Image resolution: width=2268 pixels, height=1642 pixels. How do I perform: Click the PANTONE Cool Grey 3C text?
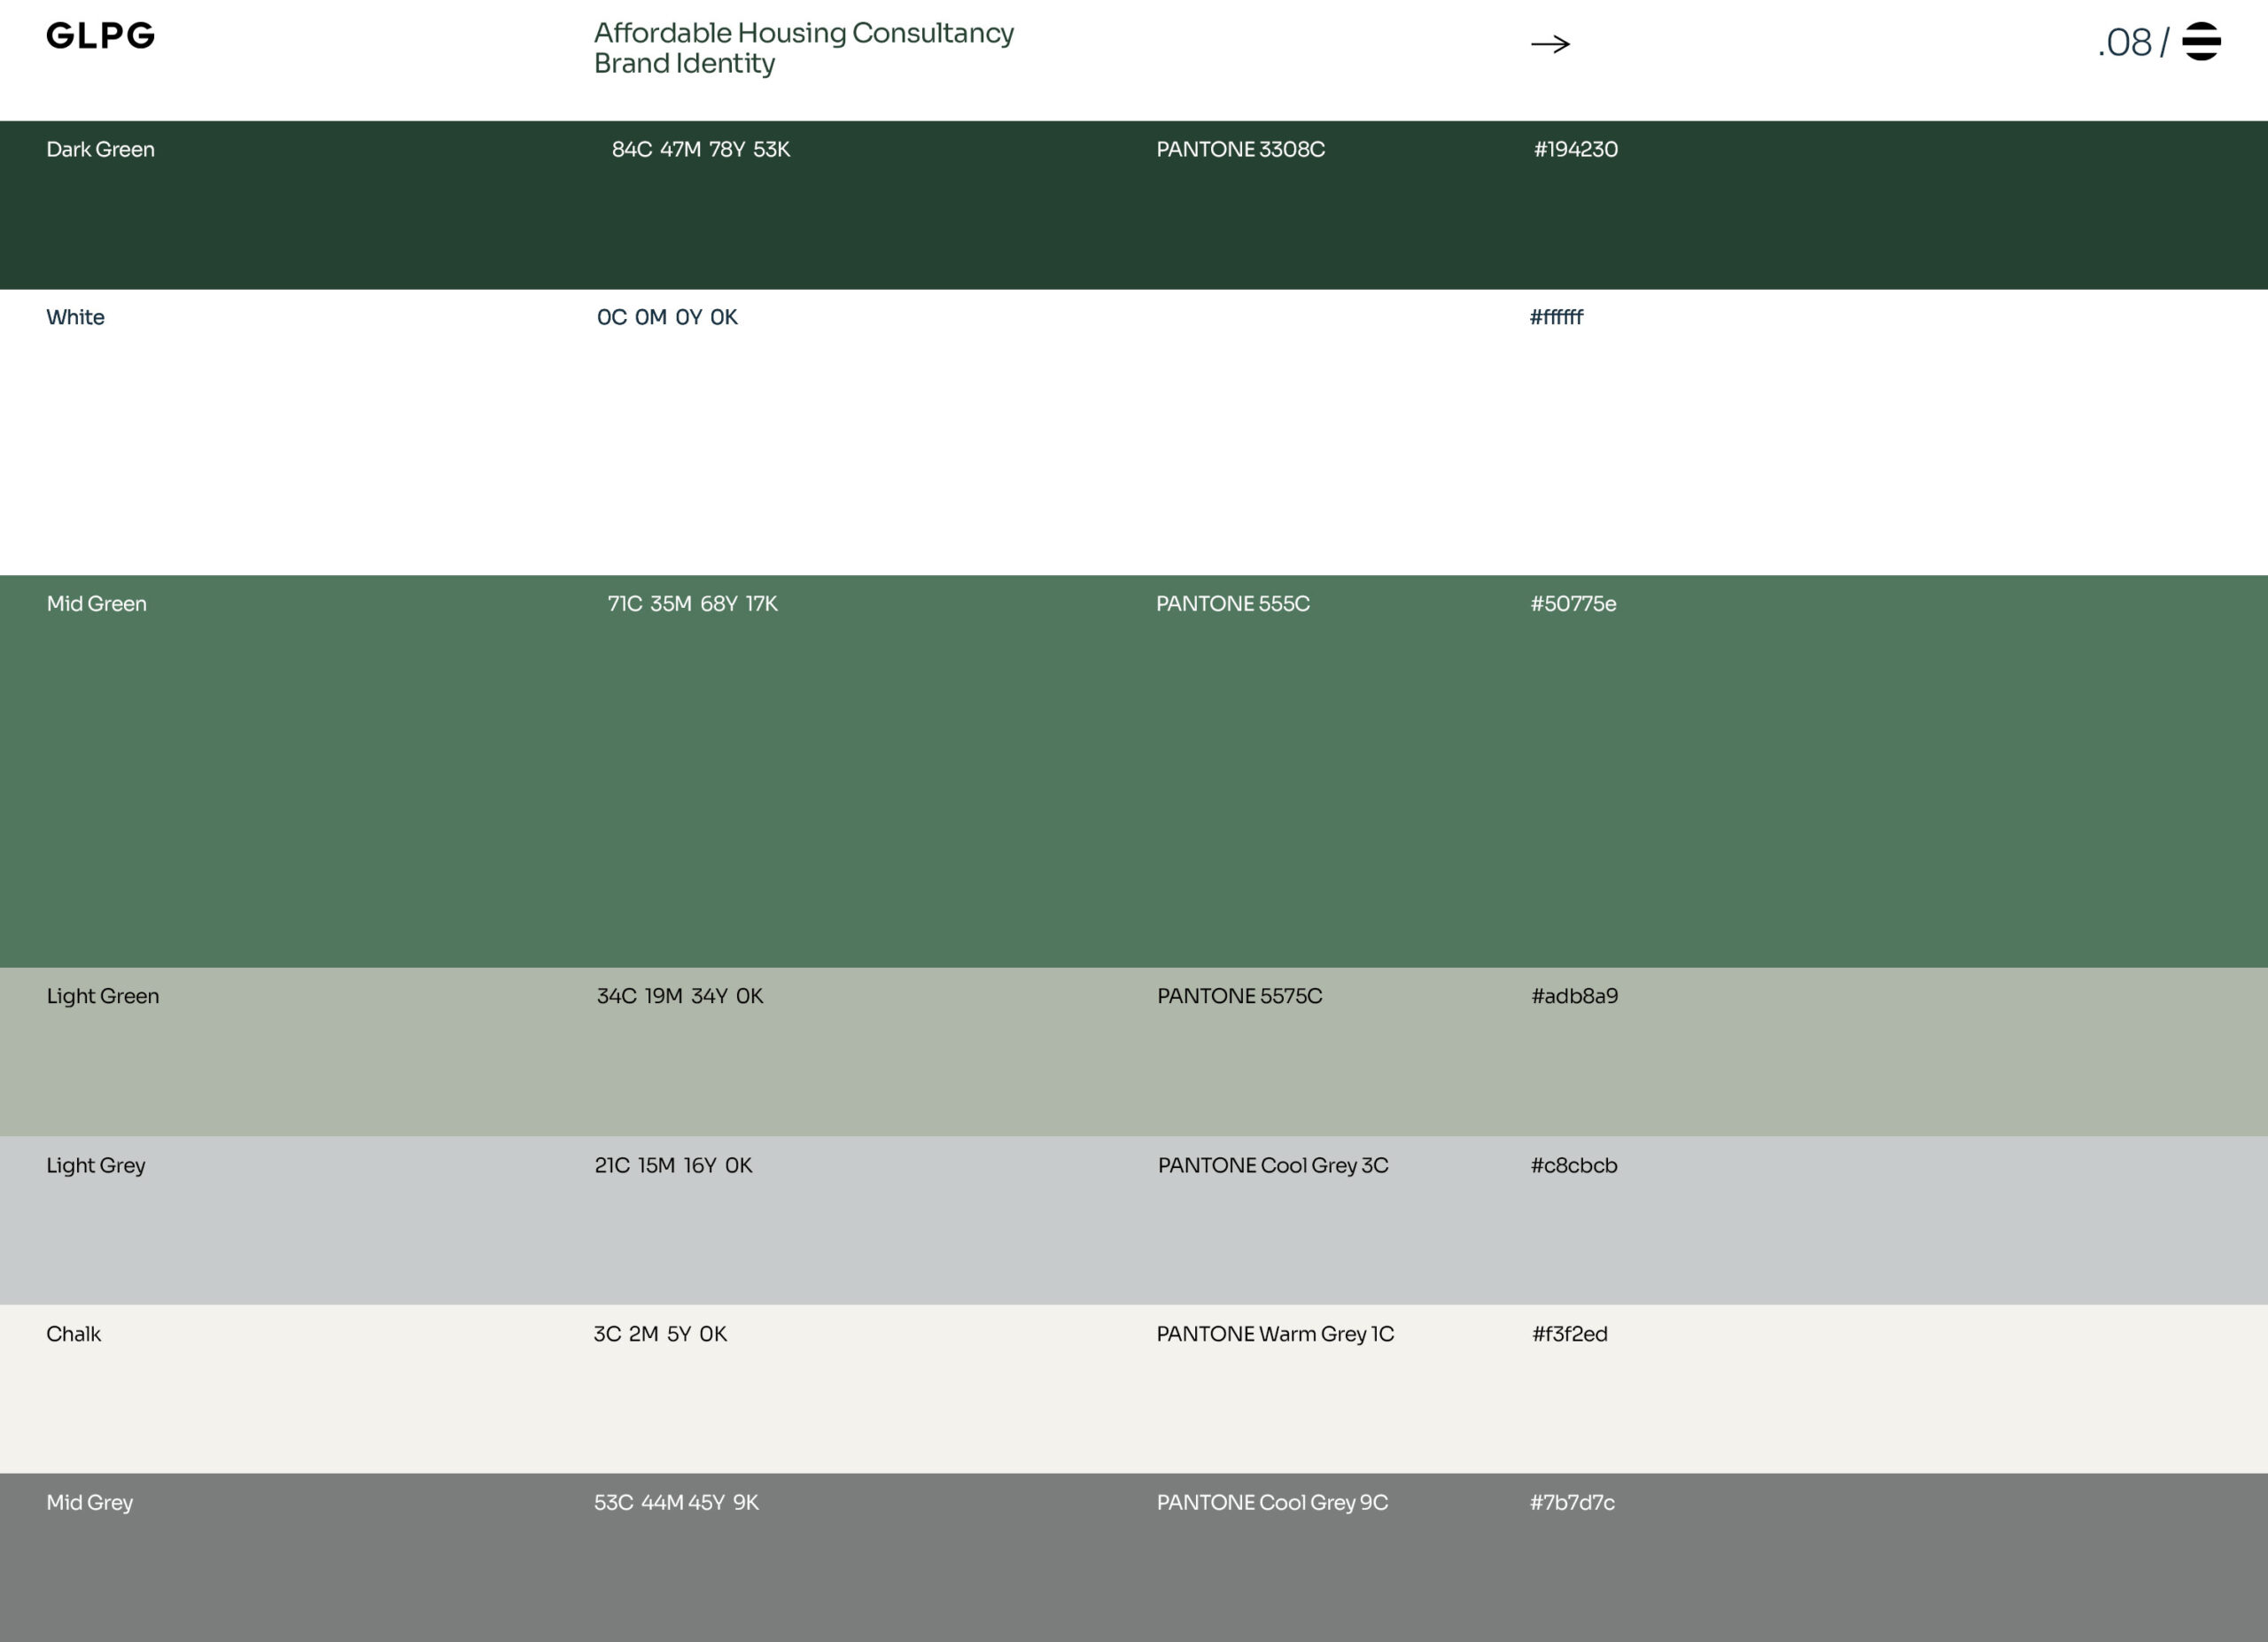click(1272, 1165)
